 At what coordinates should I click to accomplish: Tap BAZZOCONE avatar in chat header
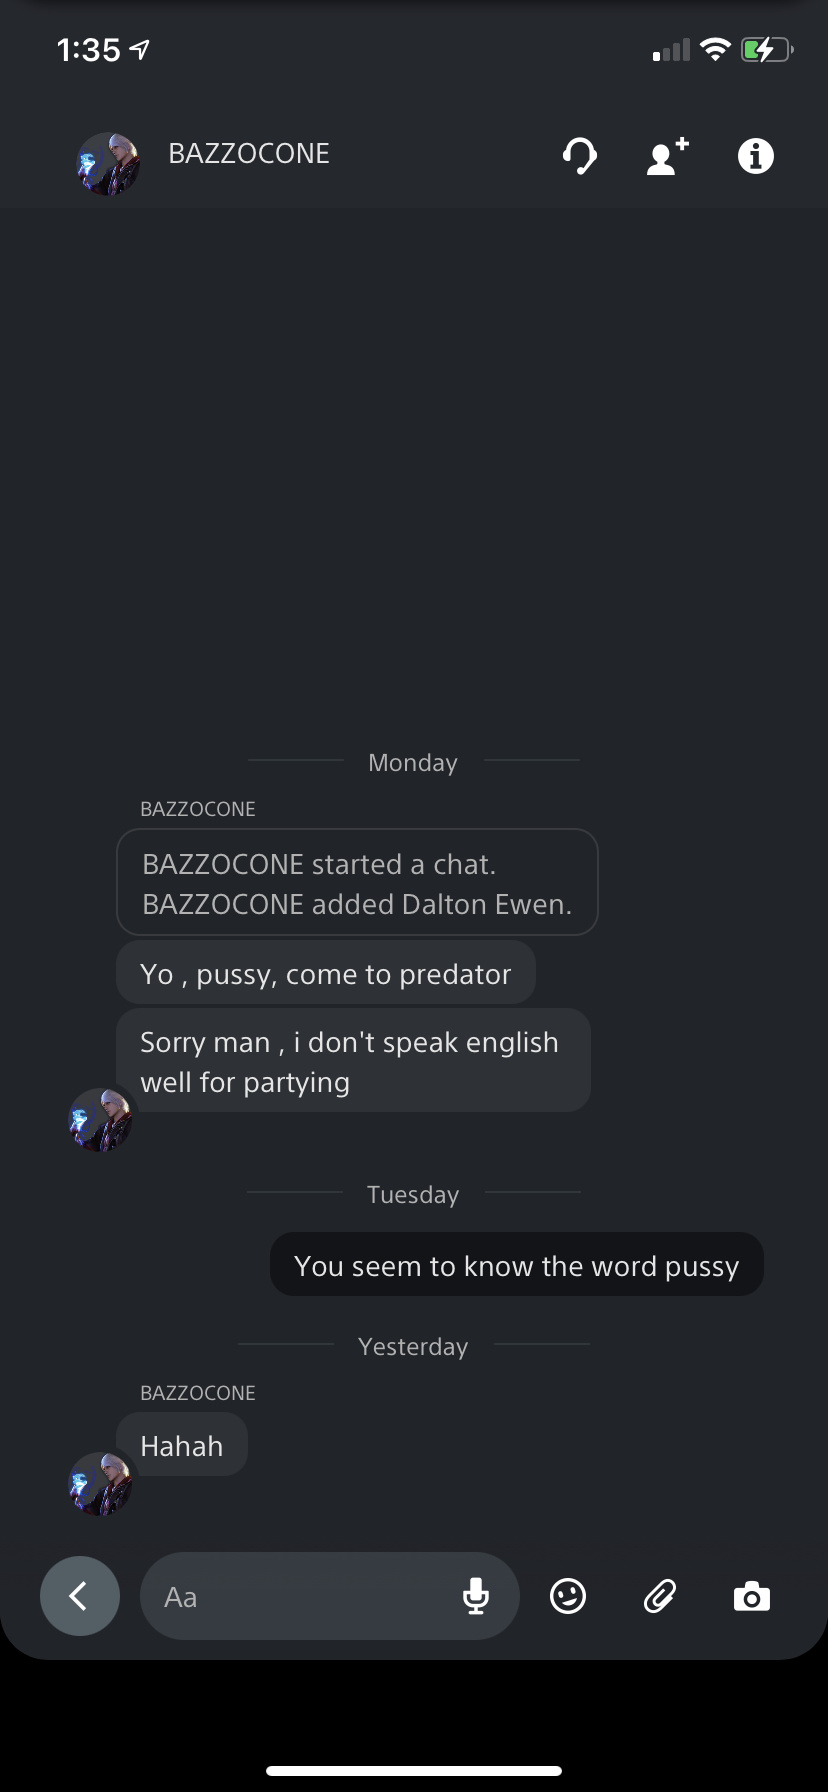pos(108,163)
